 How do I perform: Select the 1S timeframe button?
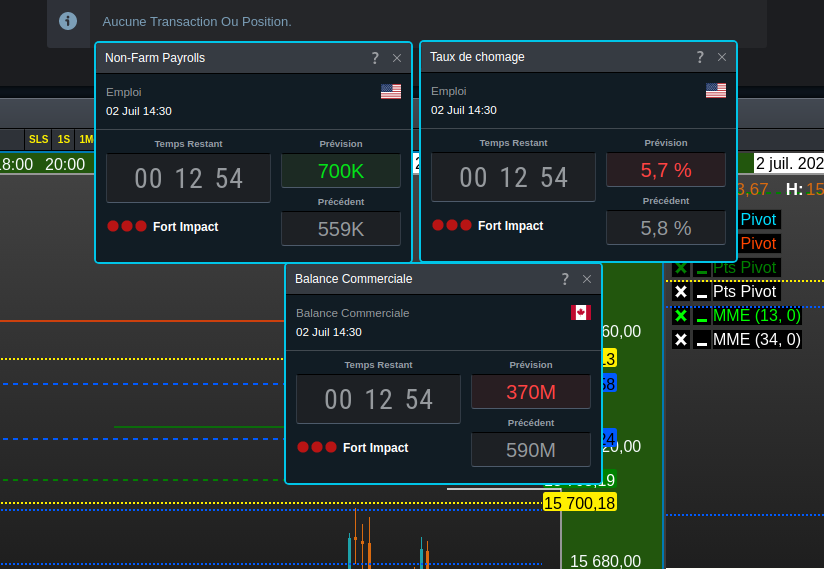click(x=64, y=139)
